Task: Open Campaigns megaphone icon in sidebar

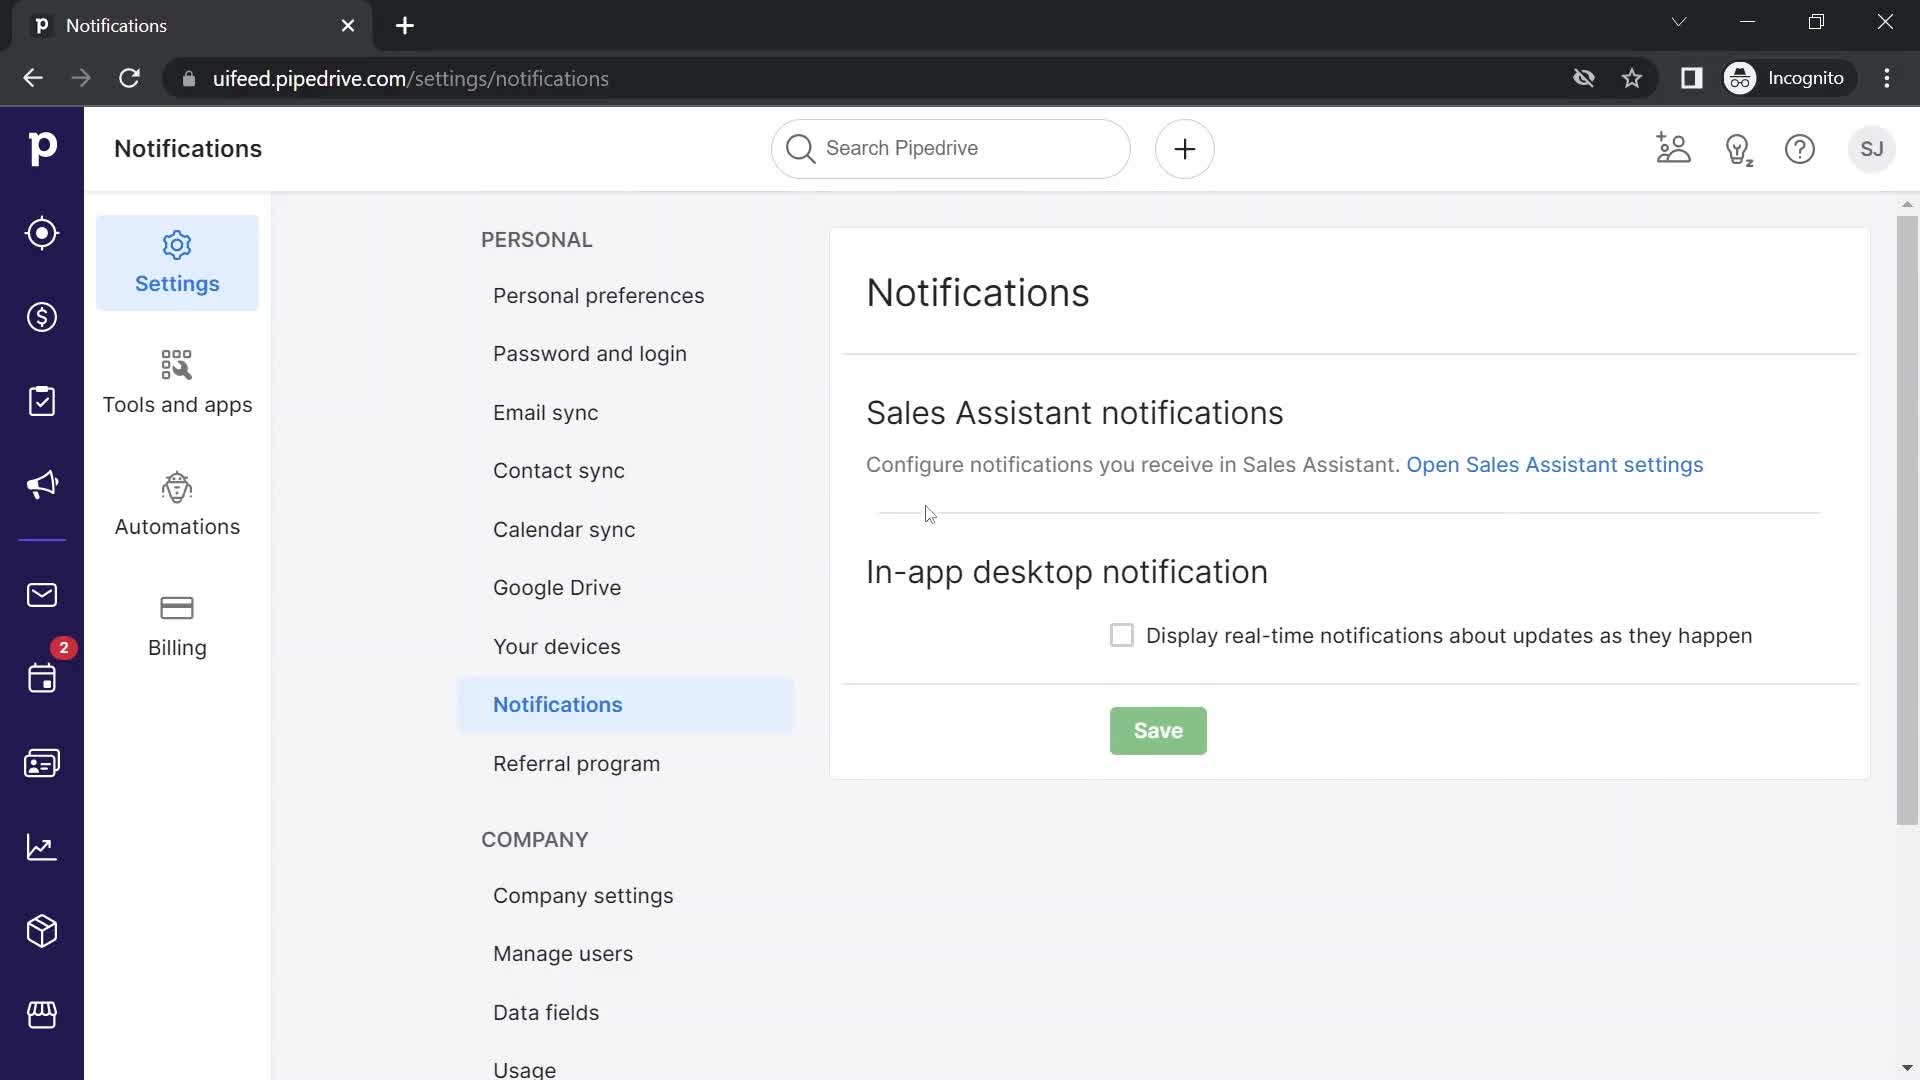Action: point(42,485)
